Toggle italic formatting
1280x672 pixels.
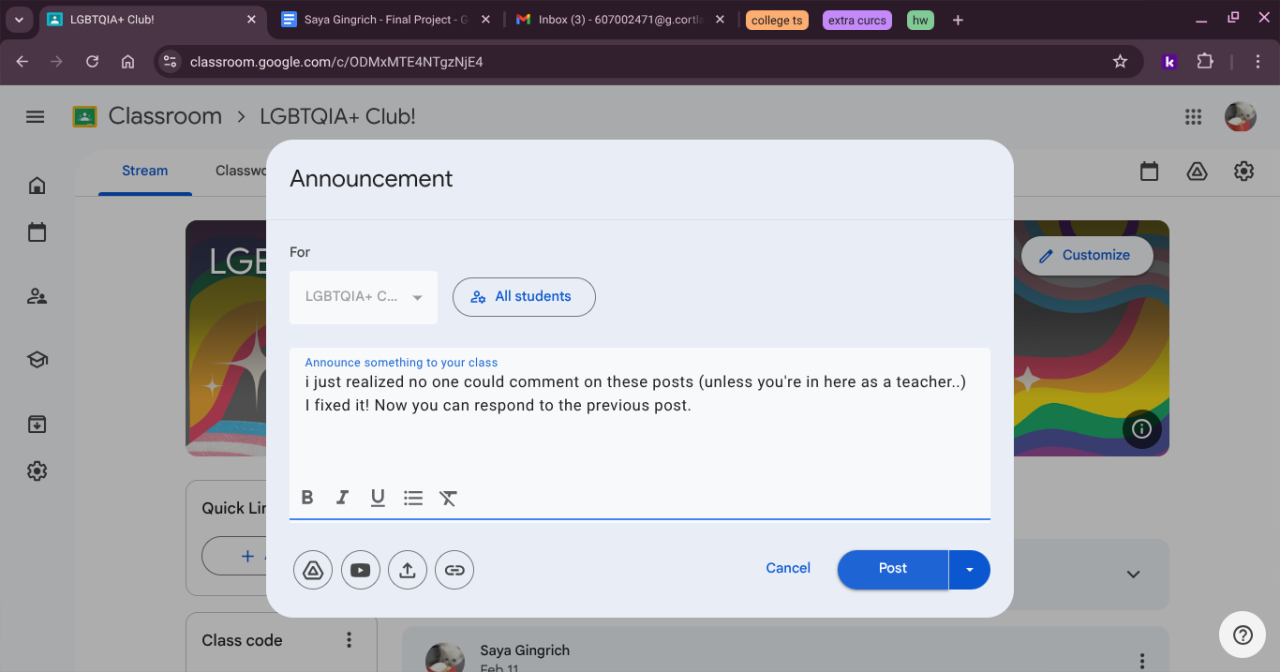pos(342,498)
